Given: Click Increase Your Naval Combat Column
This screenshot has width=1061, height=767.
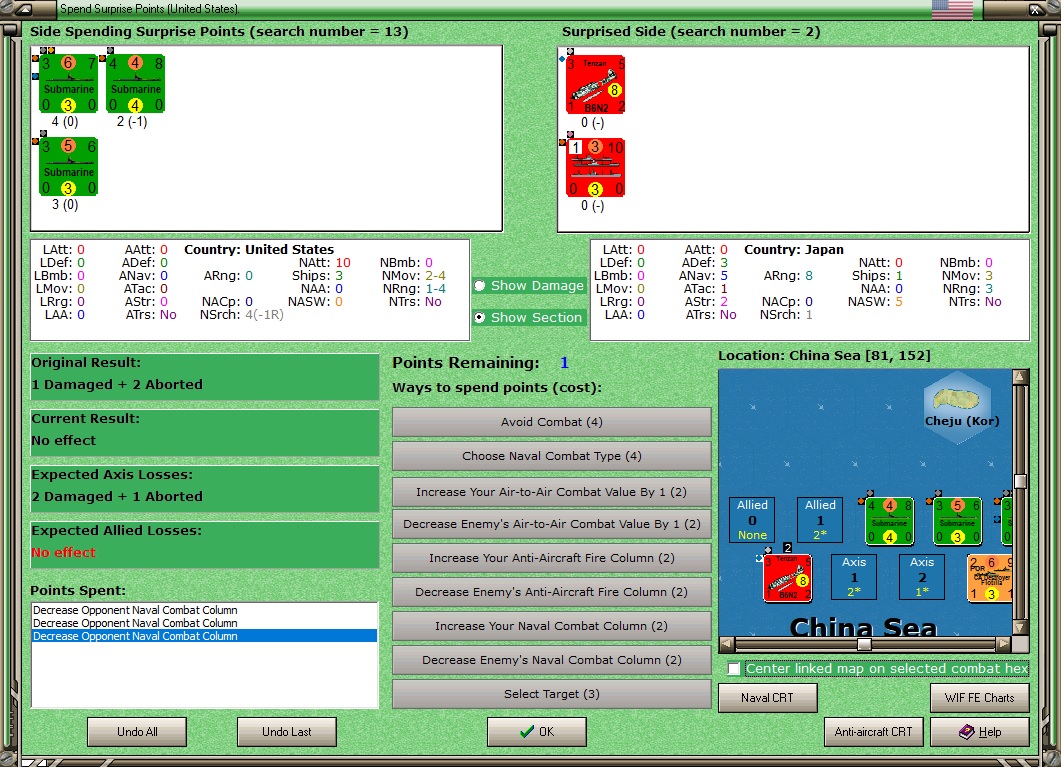Looking at the screenshot, I should 551,626.
